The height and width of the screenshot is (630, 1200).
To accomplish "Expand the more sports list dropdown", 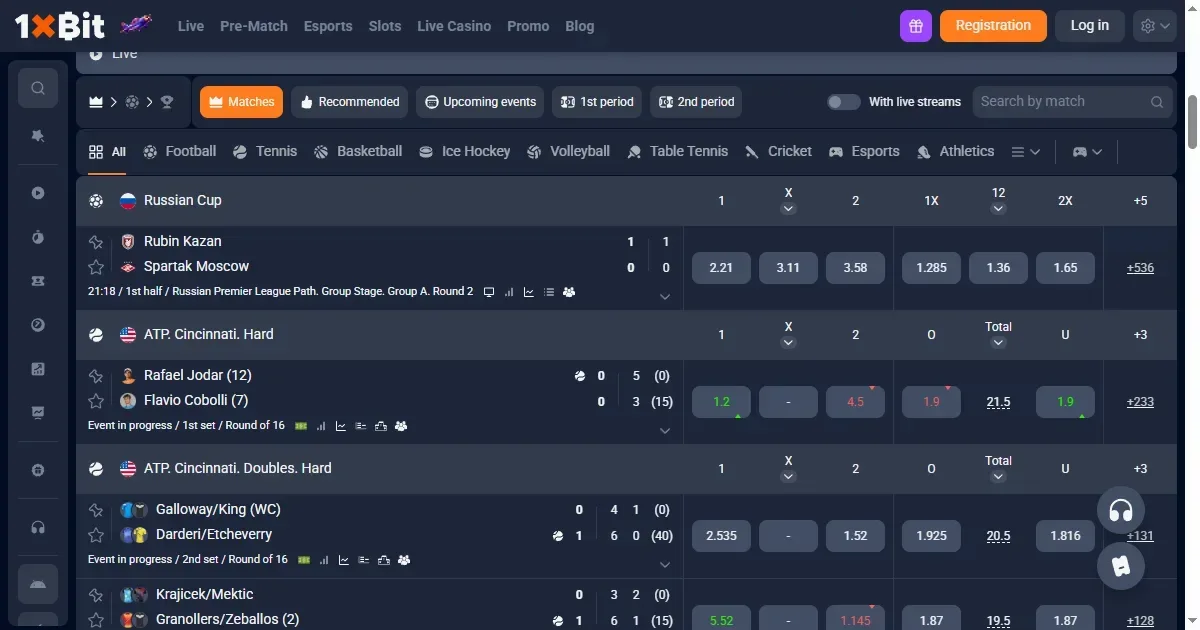I will click(x=1026, y=152).
